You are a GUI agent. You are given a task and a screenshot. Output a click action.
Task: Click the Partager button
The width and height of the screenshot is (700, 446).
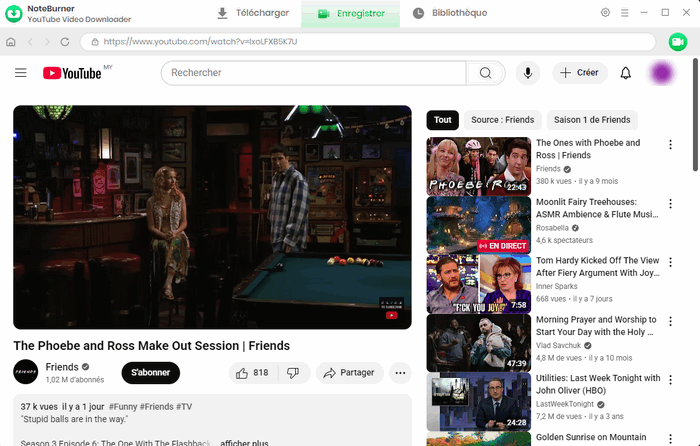[350, 373]
